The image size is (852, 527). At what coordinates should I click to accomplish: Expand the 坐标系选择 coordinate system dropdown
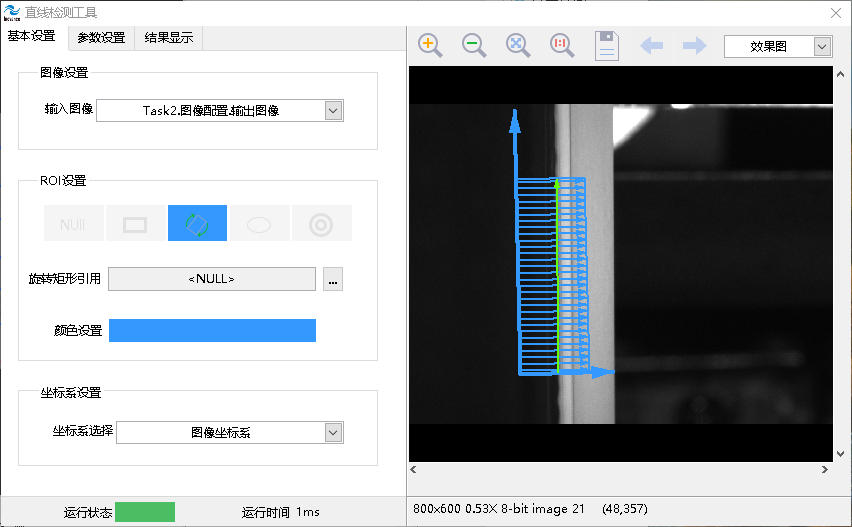[334, 432]
